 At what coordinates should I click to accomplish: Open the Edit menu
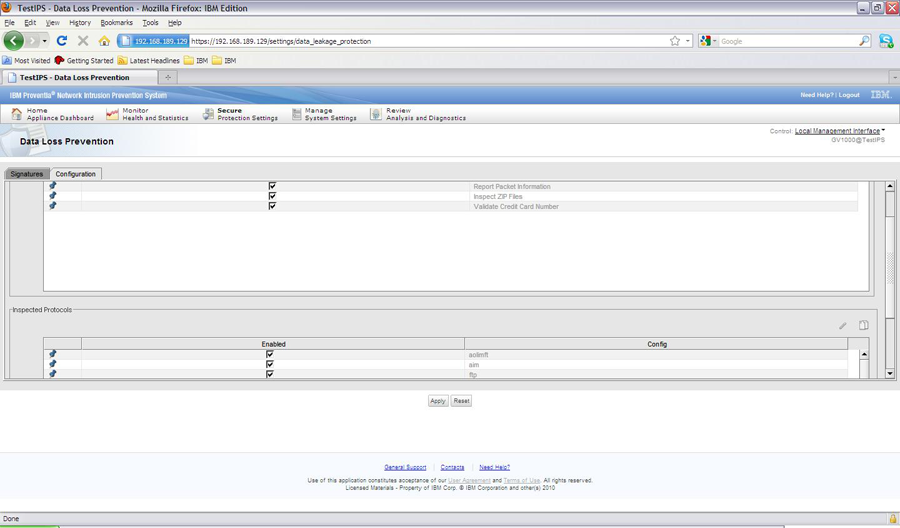pyautogui.click(x=30, y=22)
